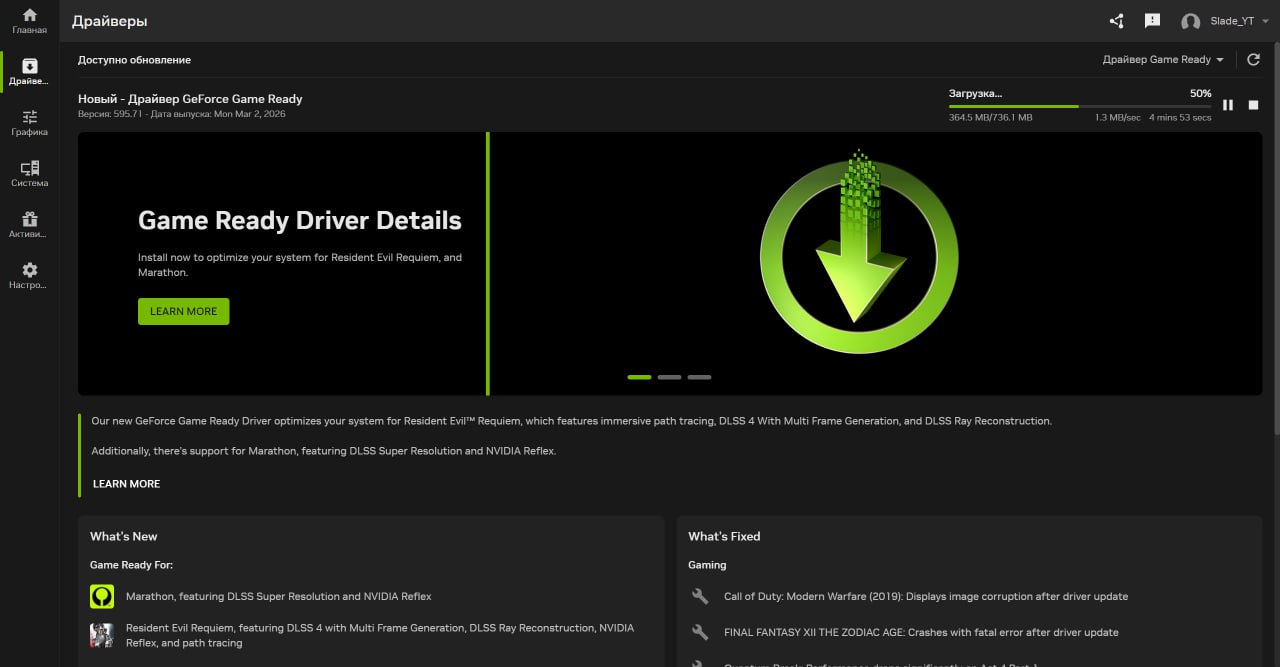Open the Система sidebar icon

(x=30, y=173)
